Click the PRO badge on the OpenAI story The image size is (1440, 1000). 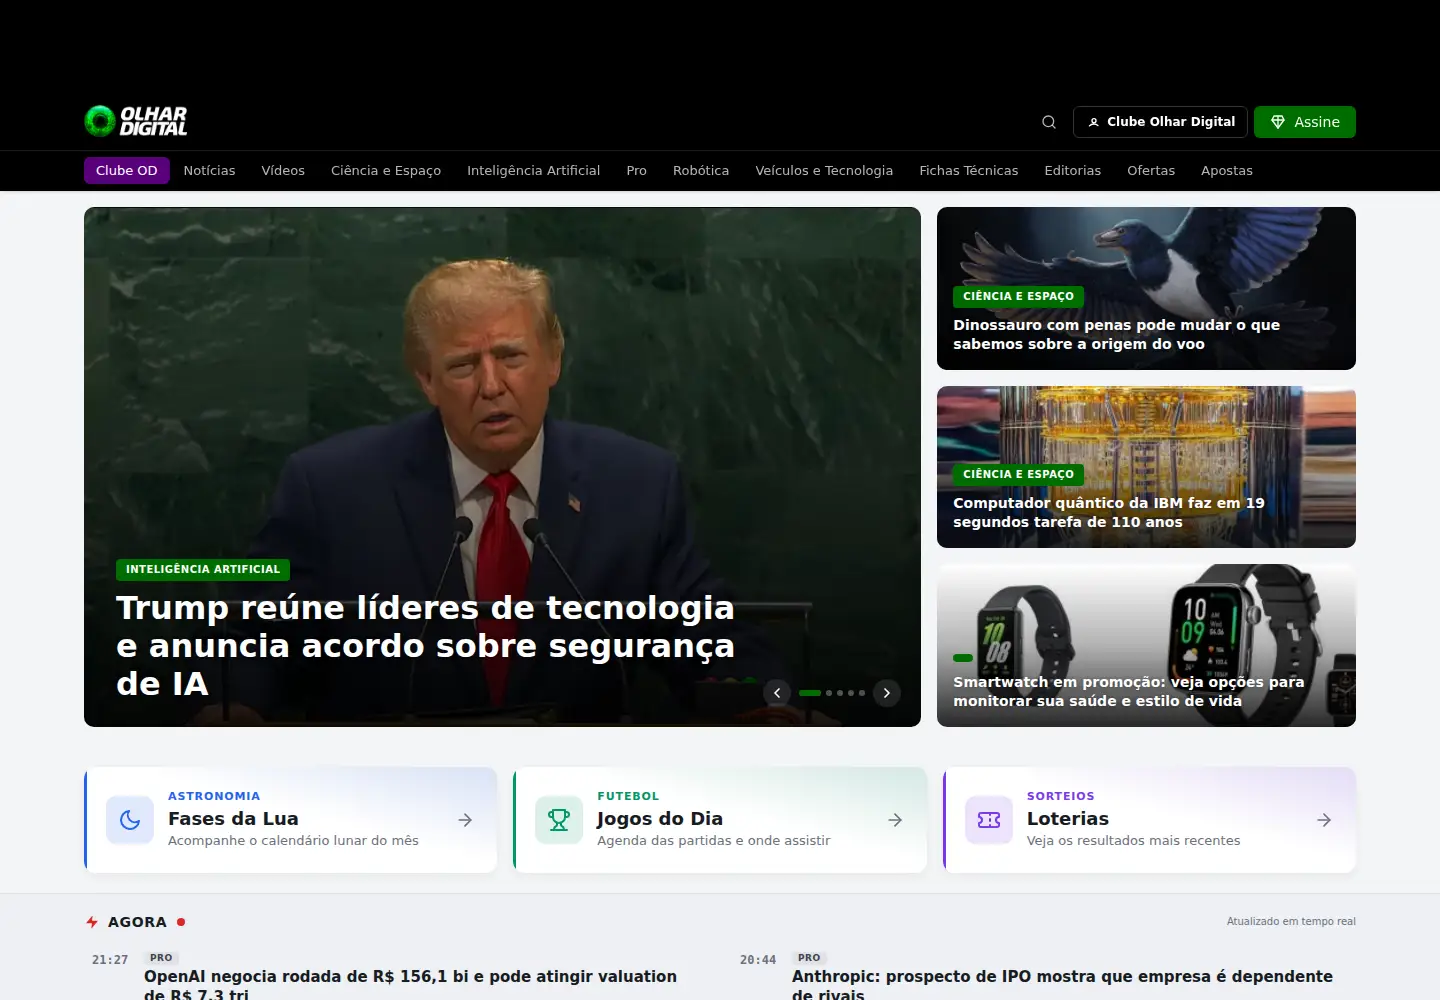click(161, 958)
